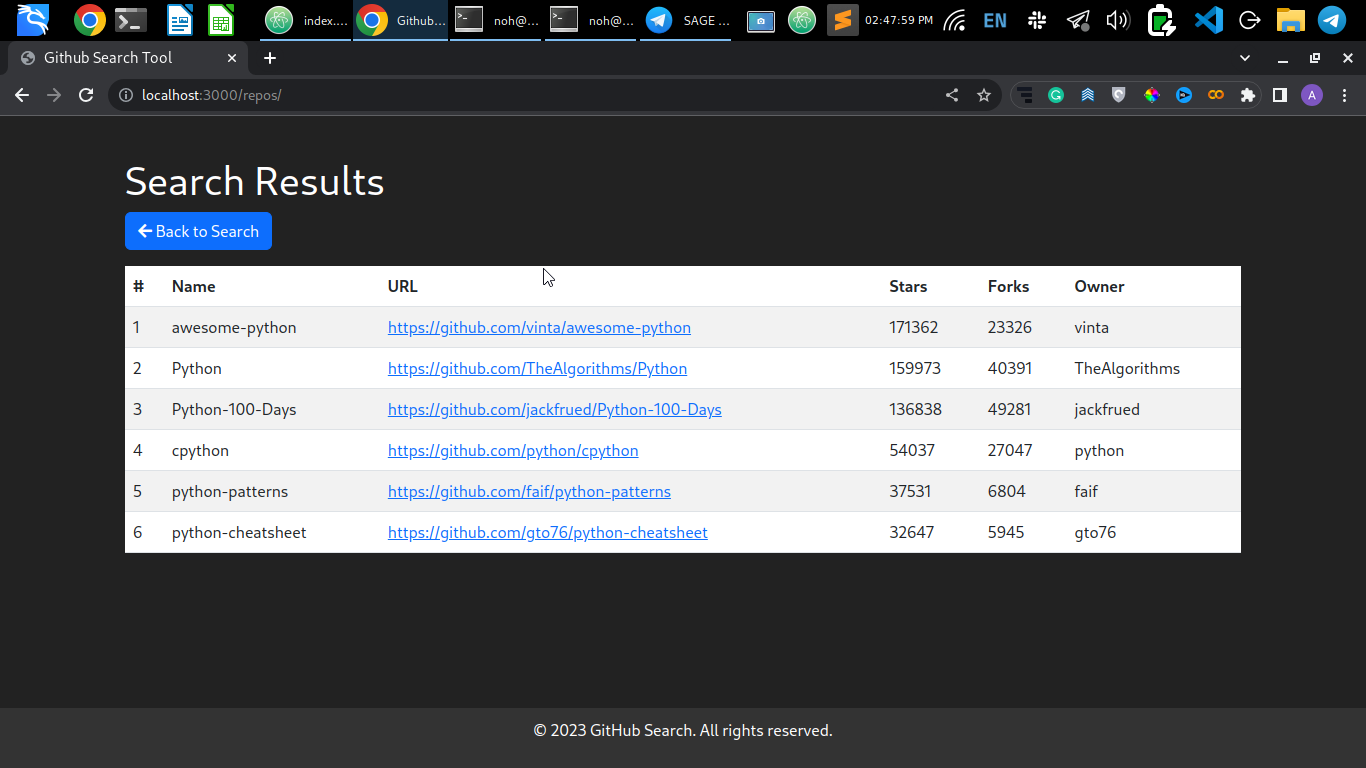The image size is (1366, 768).
Task: Close the Github Search Tool tab
Action: point(232,58)
